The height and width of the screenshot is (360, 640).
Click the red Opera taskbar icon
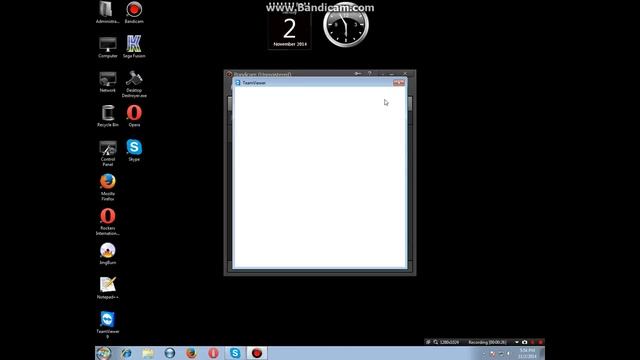[x=213, y=353]
